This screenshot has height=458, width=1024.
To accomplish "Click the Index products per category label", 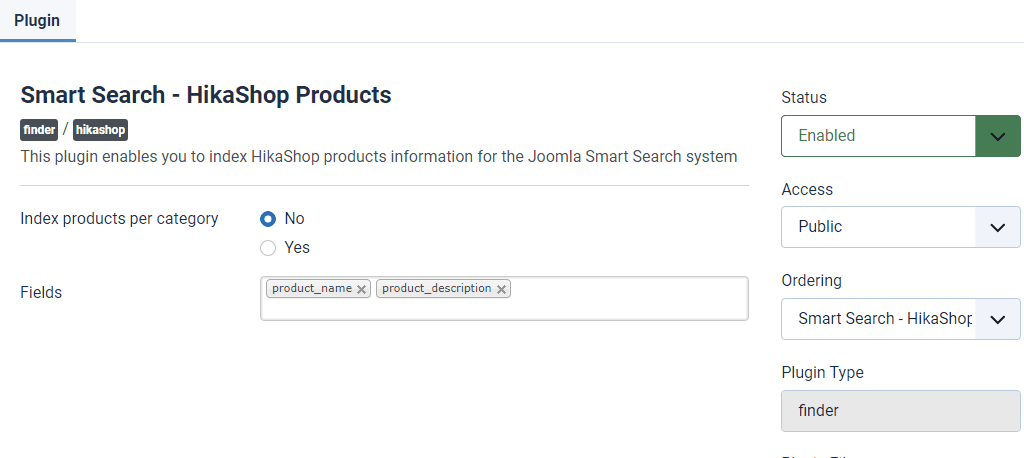I will 120,218.
